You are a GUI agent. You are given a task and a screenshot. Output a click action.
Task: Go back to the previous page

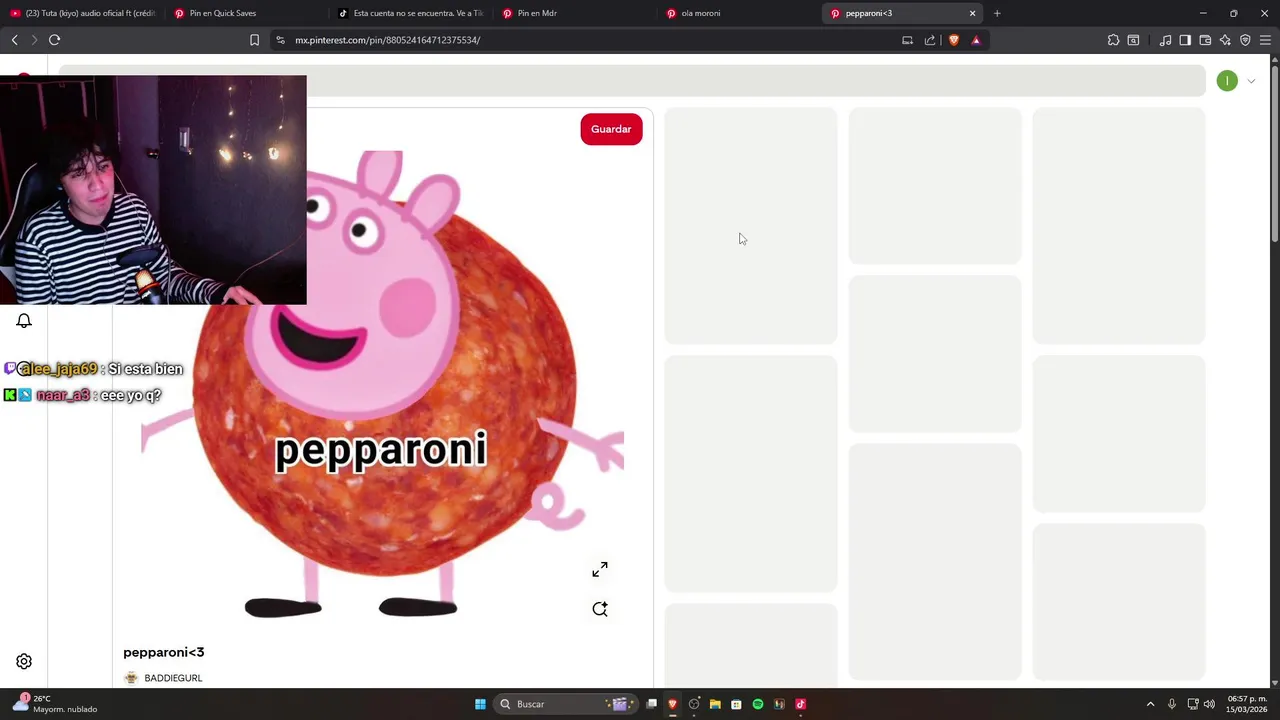tap(14, 40)
